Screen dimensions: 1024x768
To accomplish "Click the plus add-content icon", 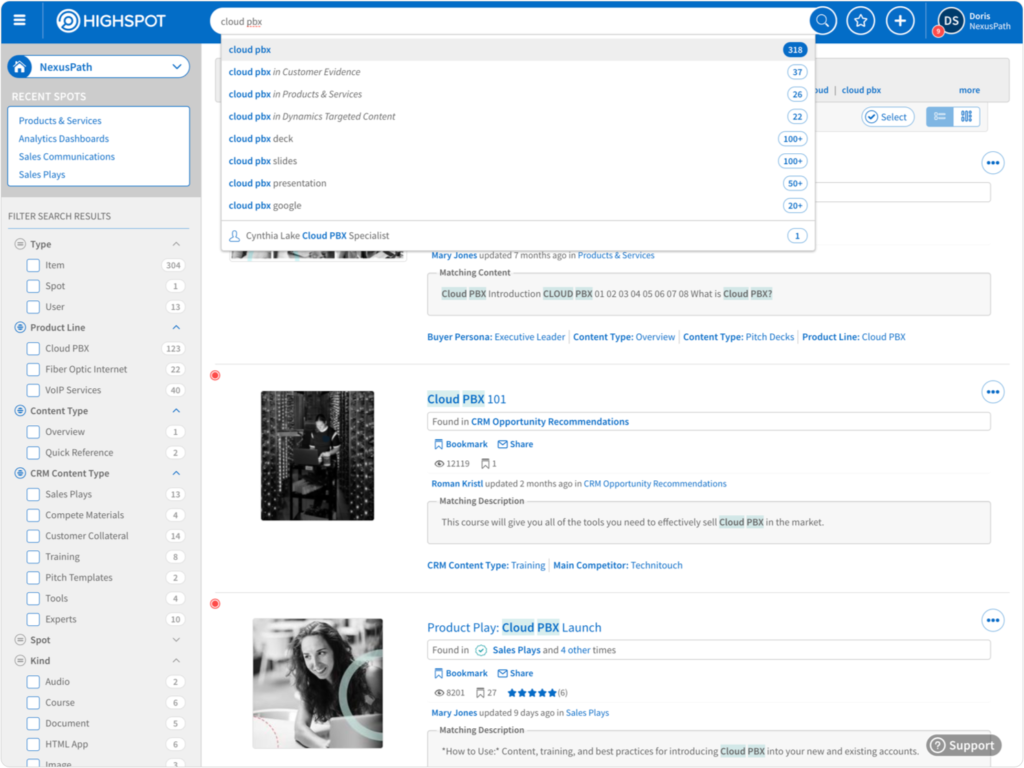I will click(900, 21).
